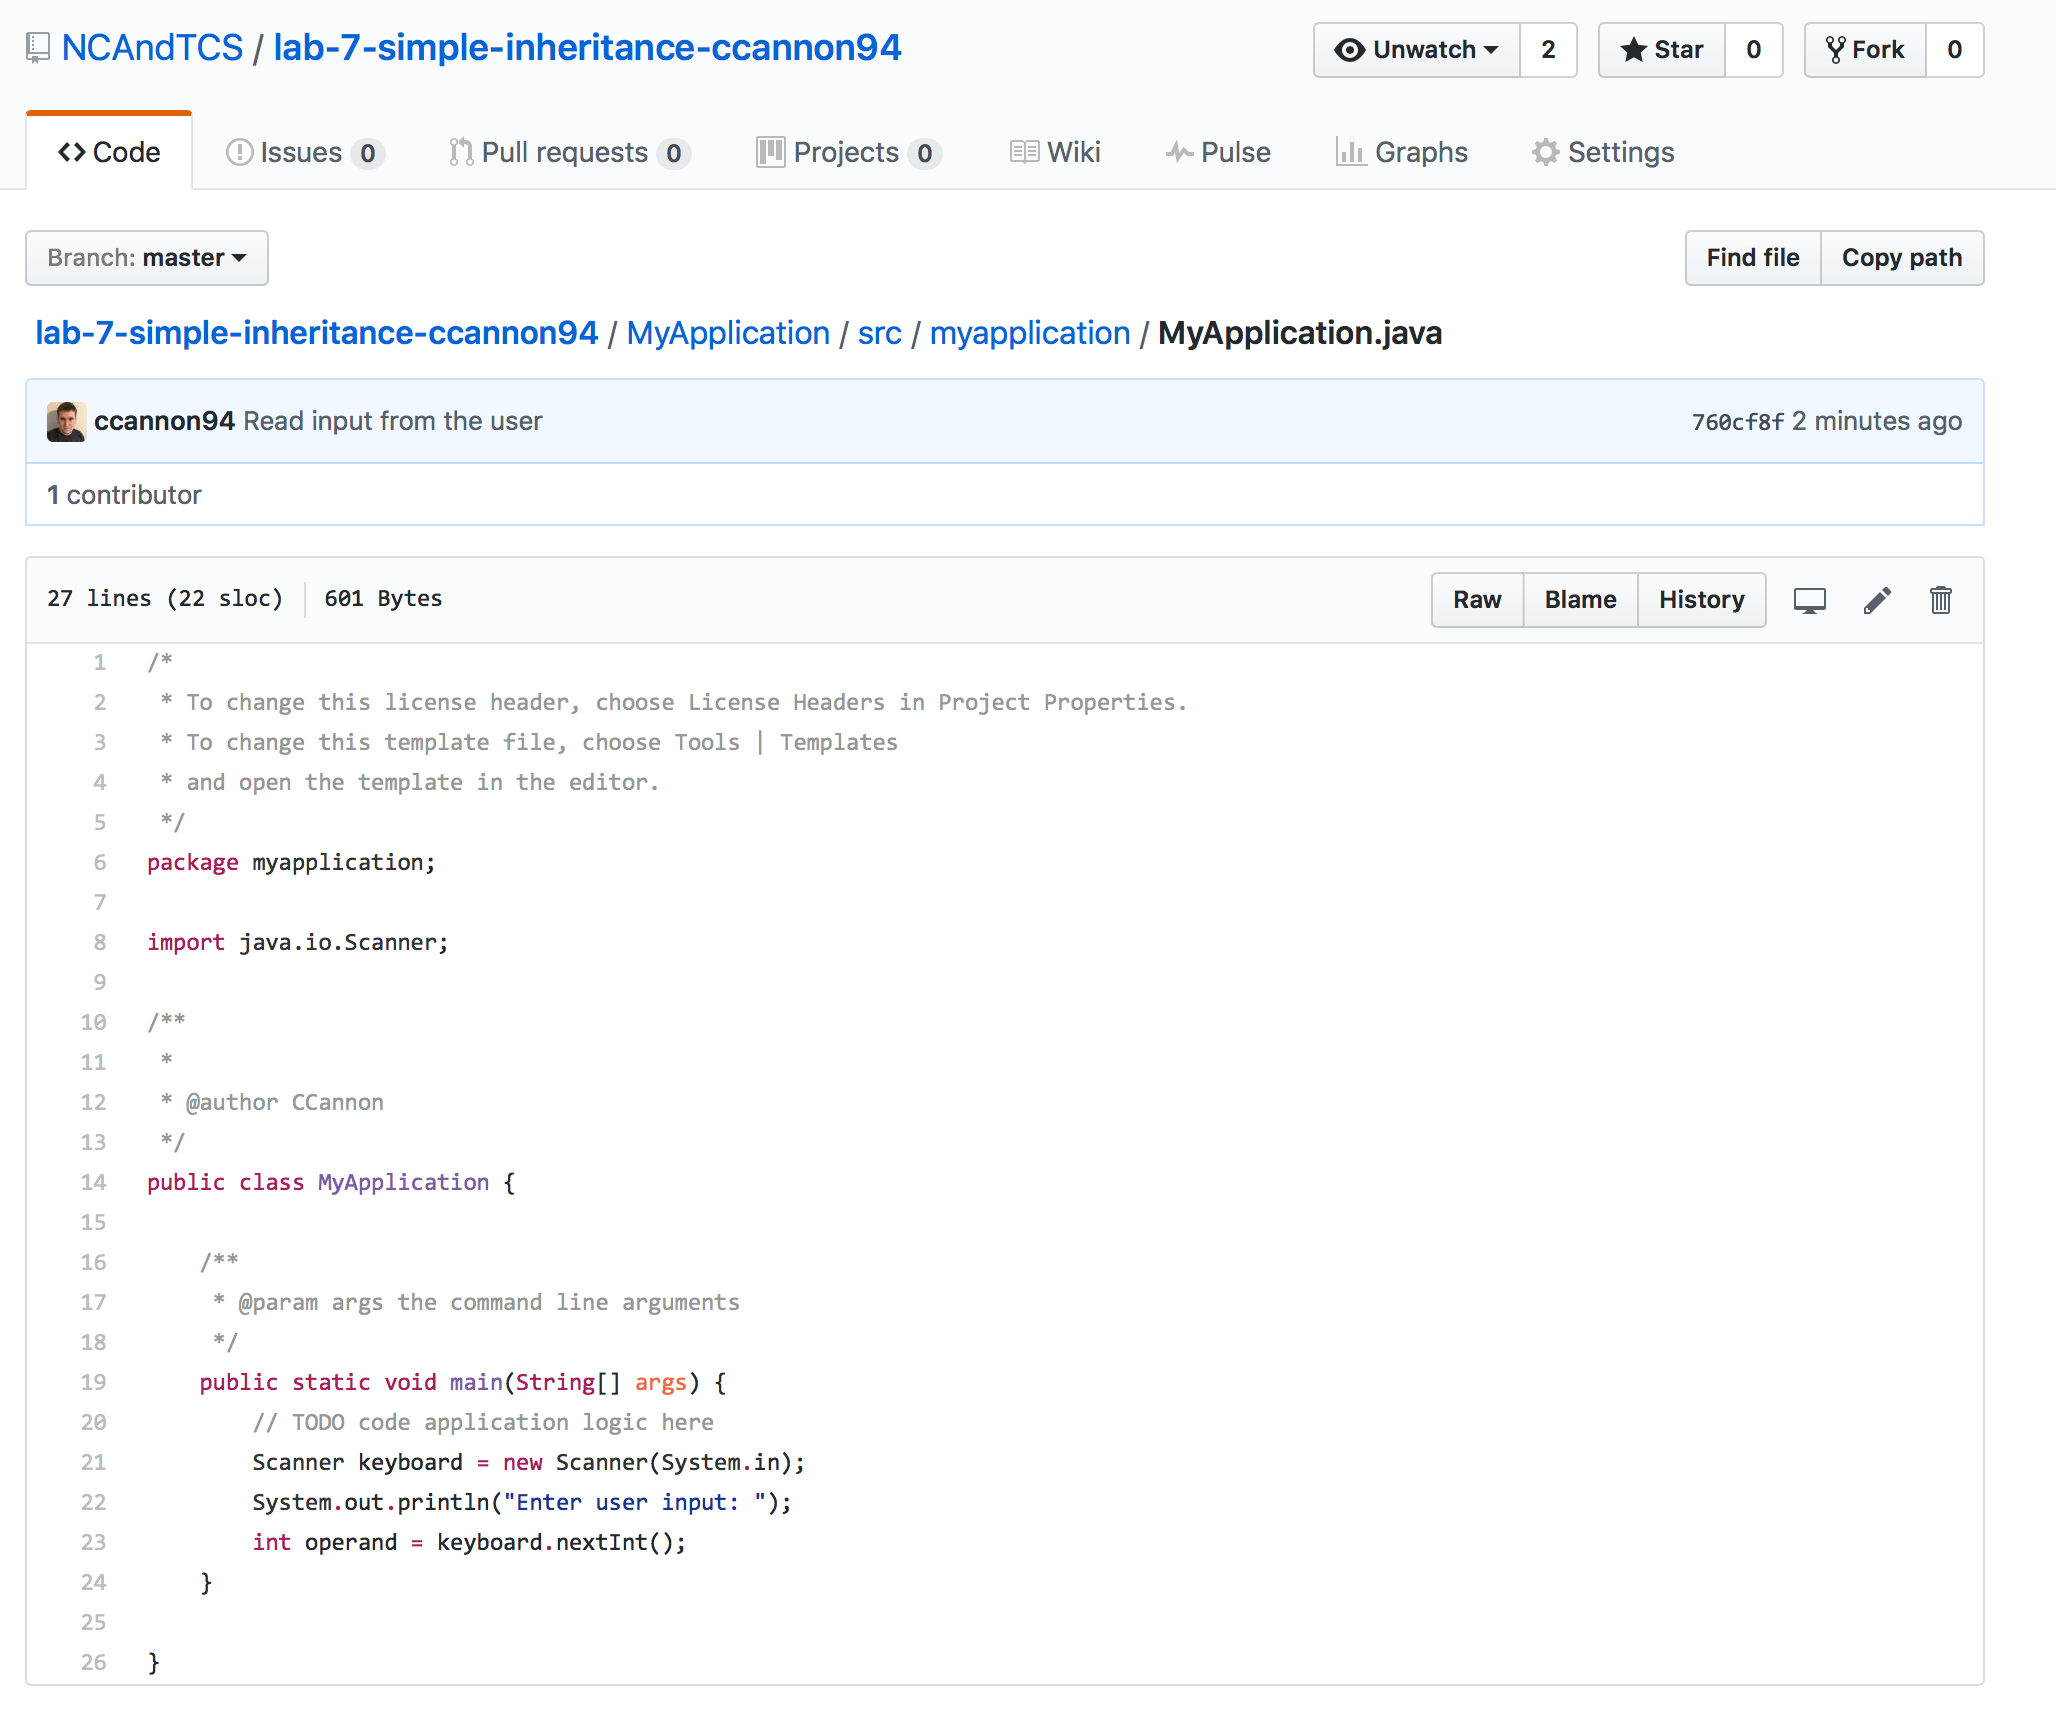Screen dimensions: 2056x1728
Task: Open Pull requests tab
Action: pyautogui.click(x=568, y=152)
